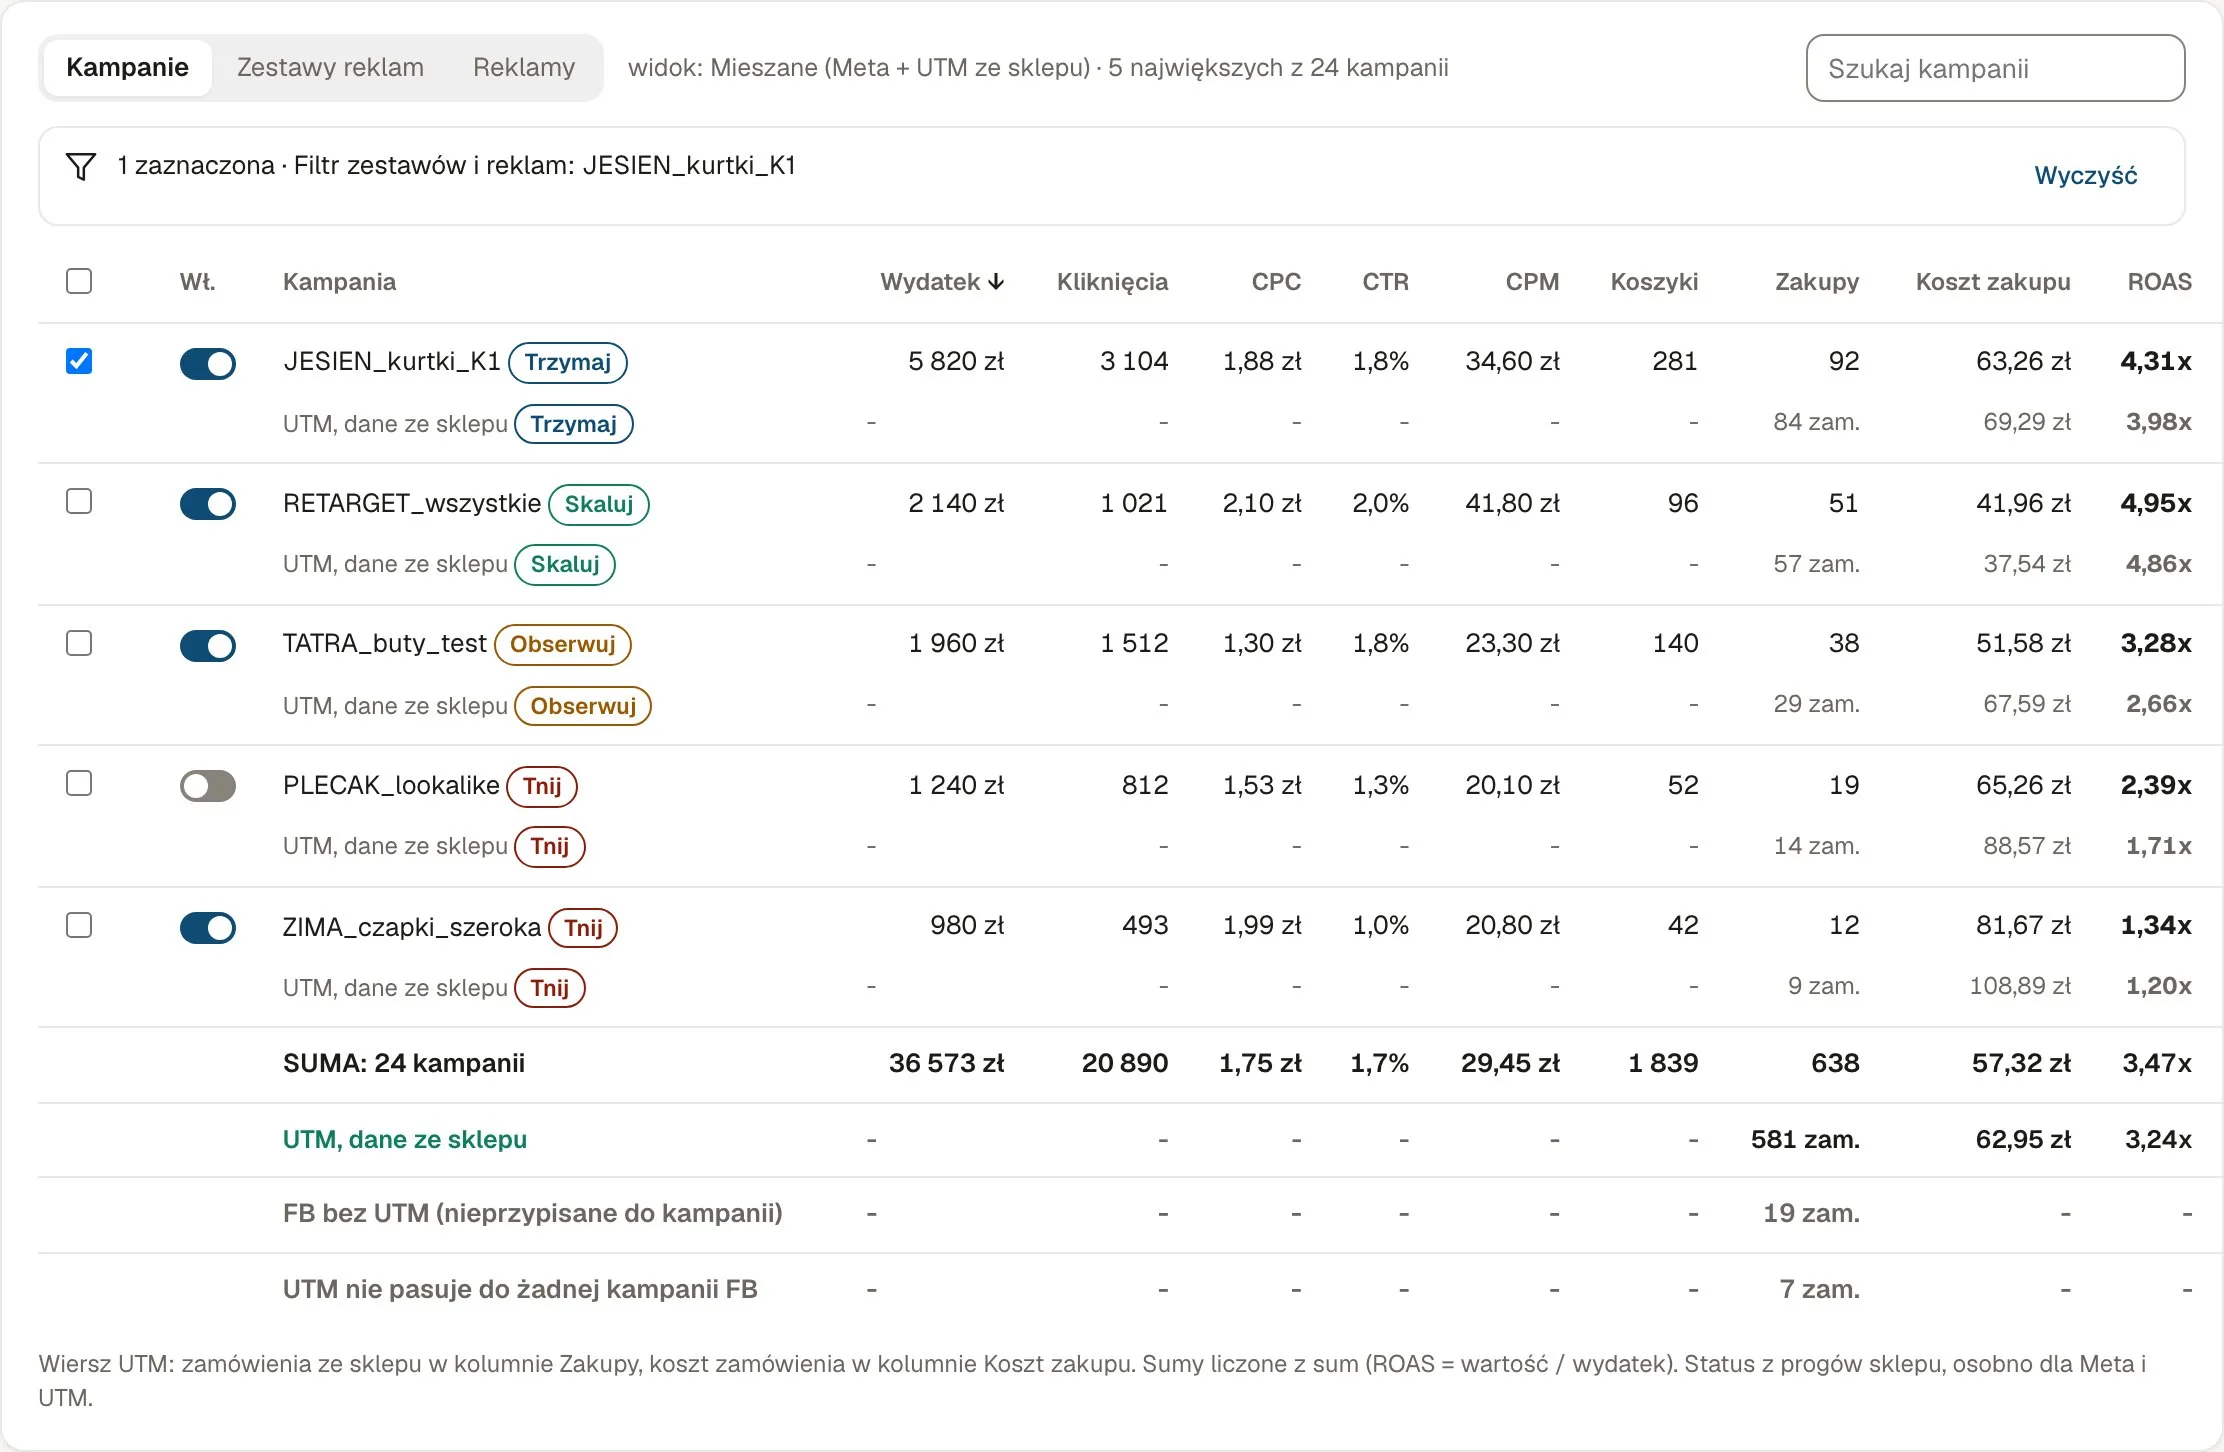Enable the PLECAK_lookalike campaign toggle
Image resolution: width=2224 pixels, height=1452 pixels.
208,786
